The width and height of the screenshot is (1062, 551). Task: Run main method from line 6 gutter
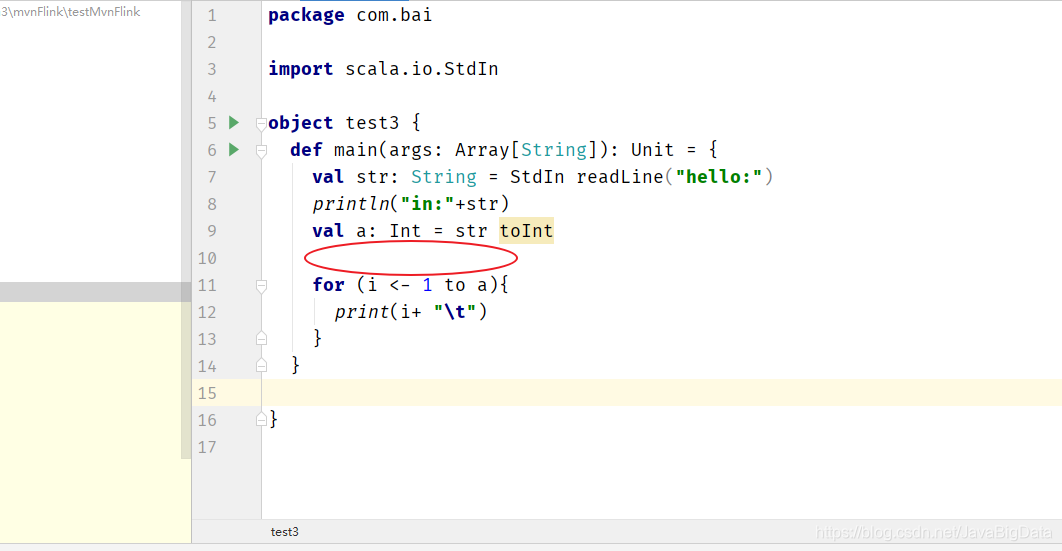click(234, 150)
